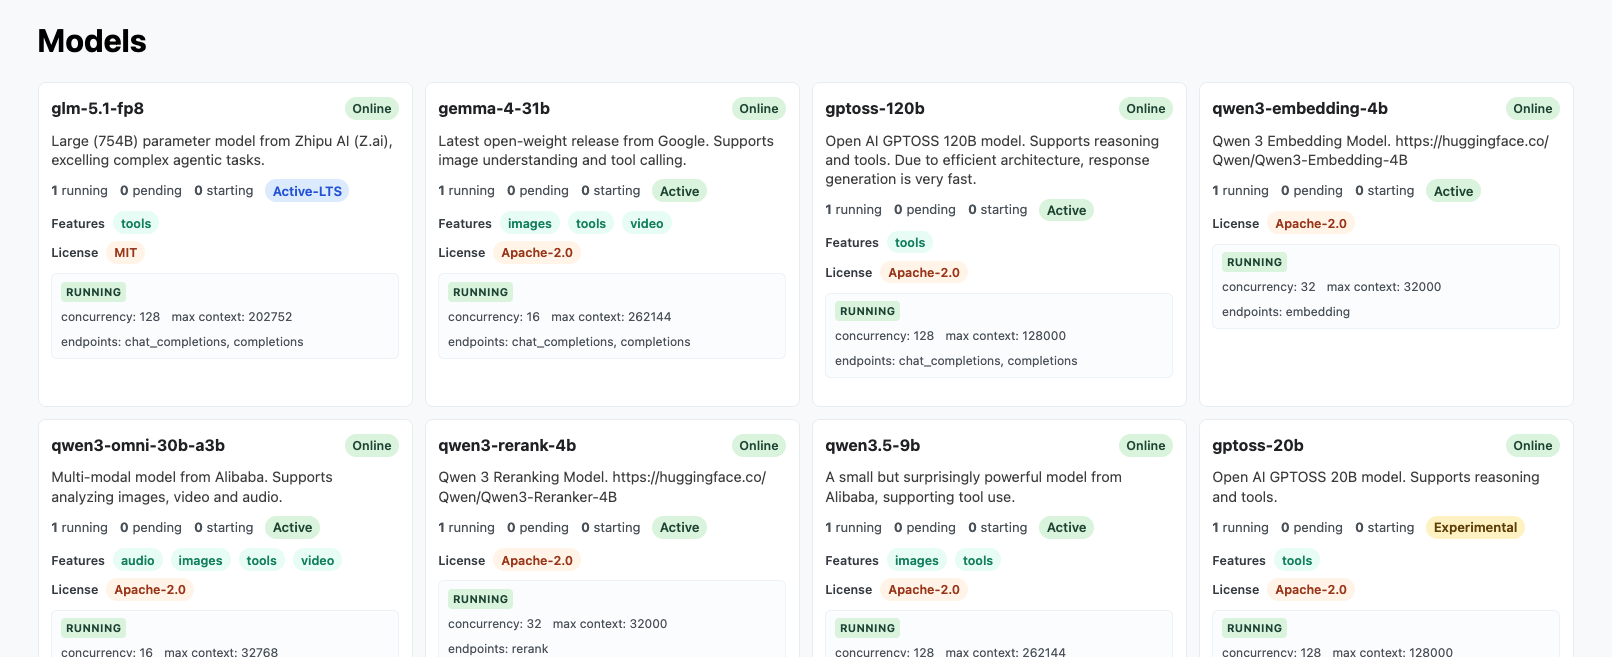Open the qwen3.5-9b model card title
Viewport: 1612px width, 657px height.
(873, 445)
